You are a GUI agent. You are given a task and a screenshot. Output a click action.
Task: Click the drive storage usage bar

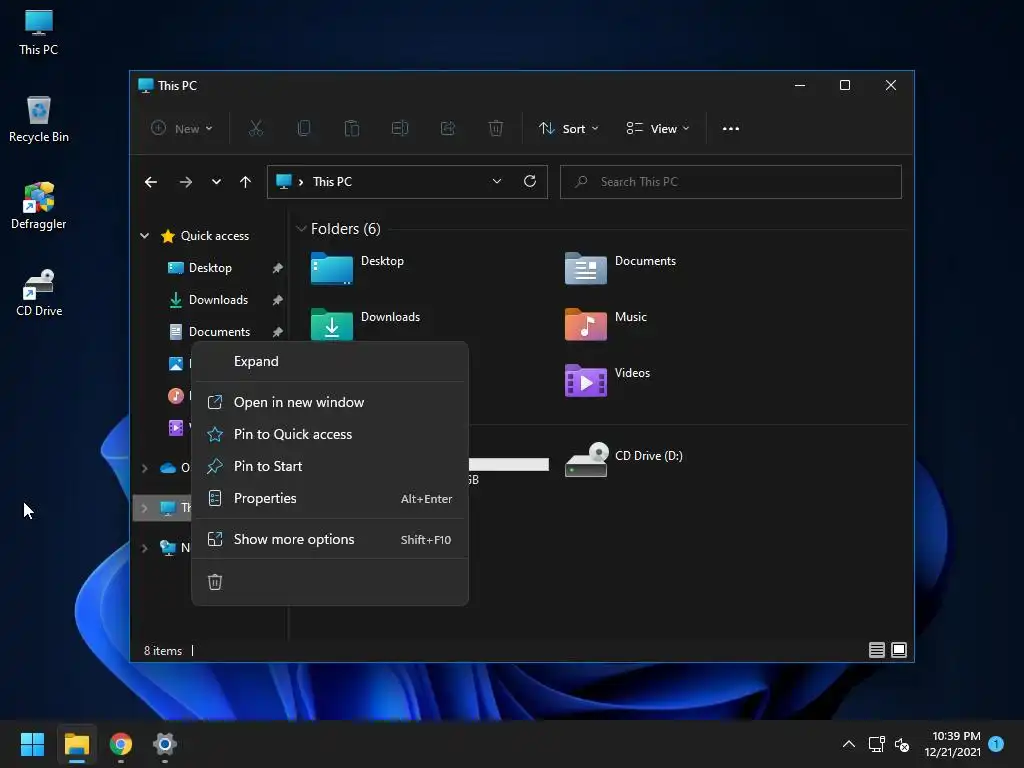point(509,464)
